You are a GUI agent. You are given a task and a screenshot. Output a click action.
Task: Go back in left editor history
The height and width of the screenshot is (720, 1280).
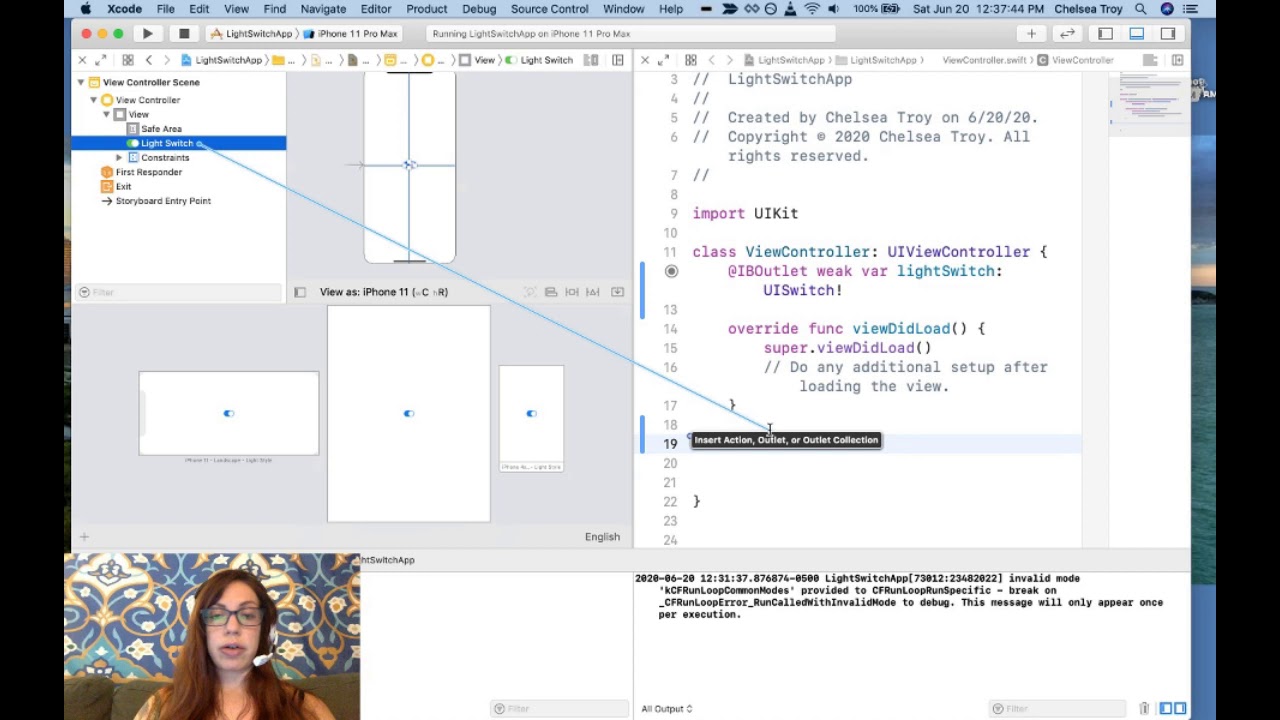149,60
